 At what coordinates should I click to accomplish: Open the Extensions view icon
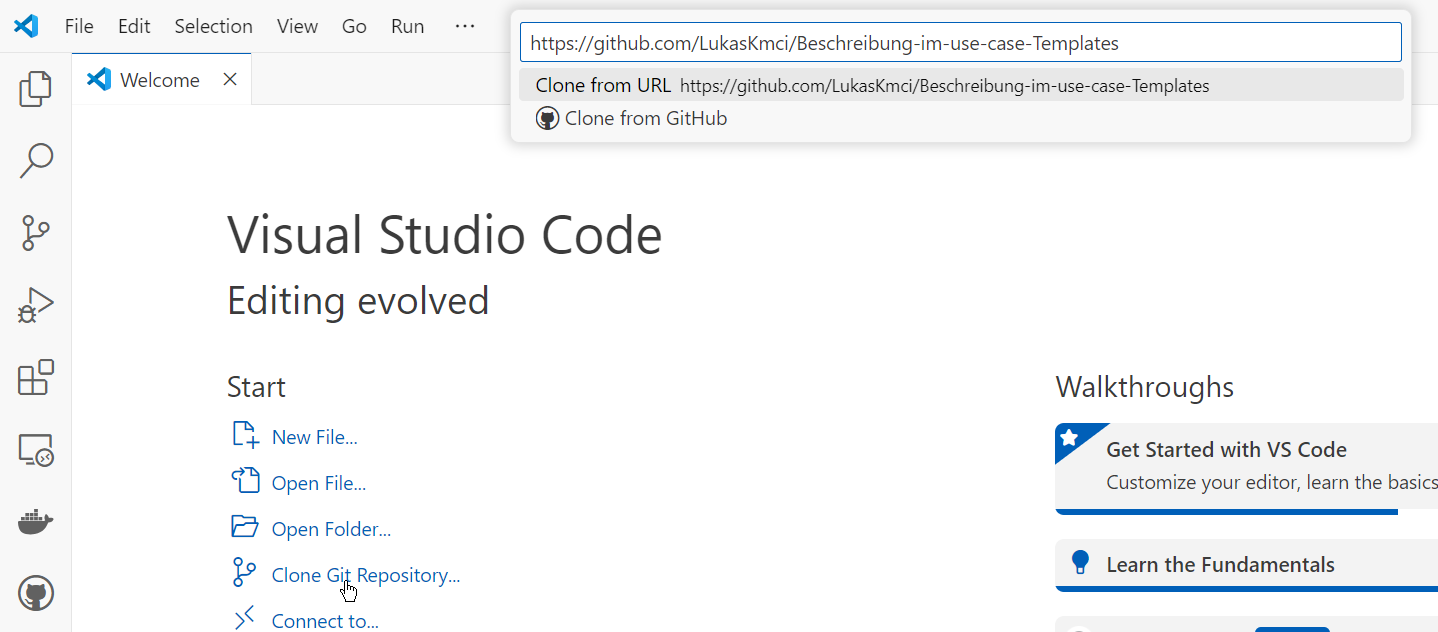pyautogui.click(x=36, y=377)
